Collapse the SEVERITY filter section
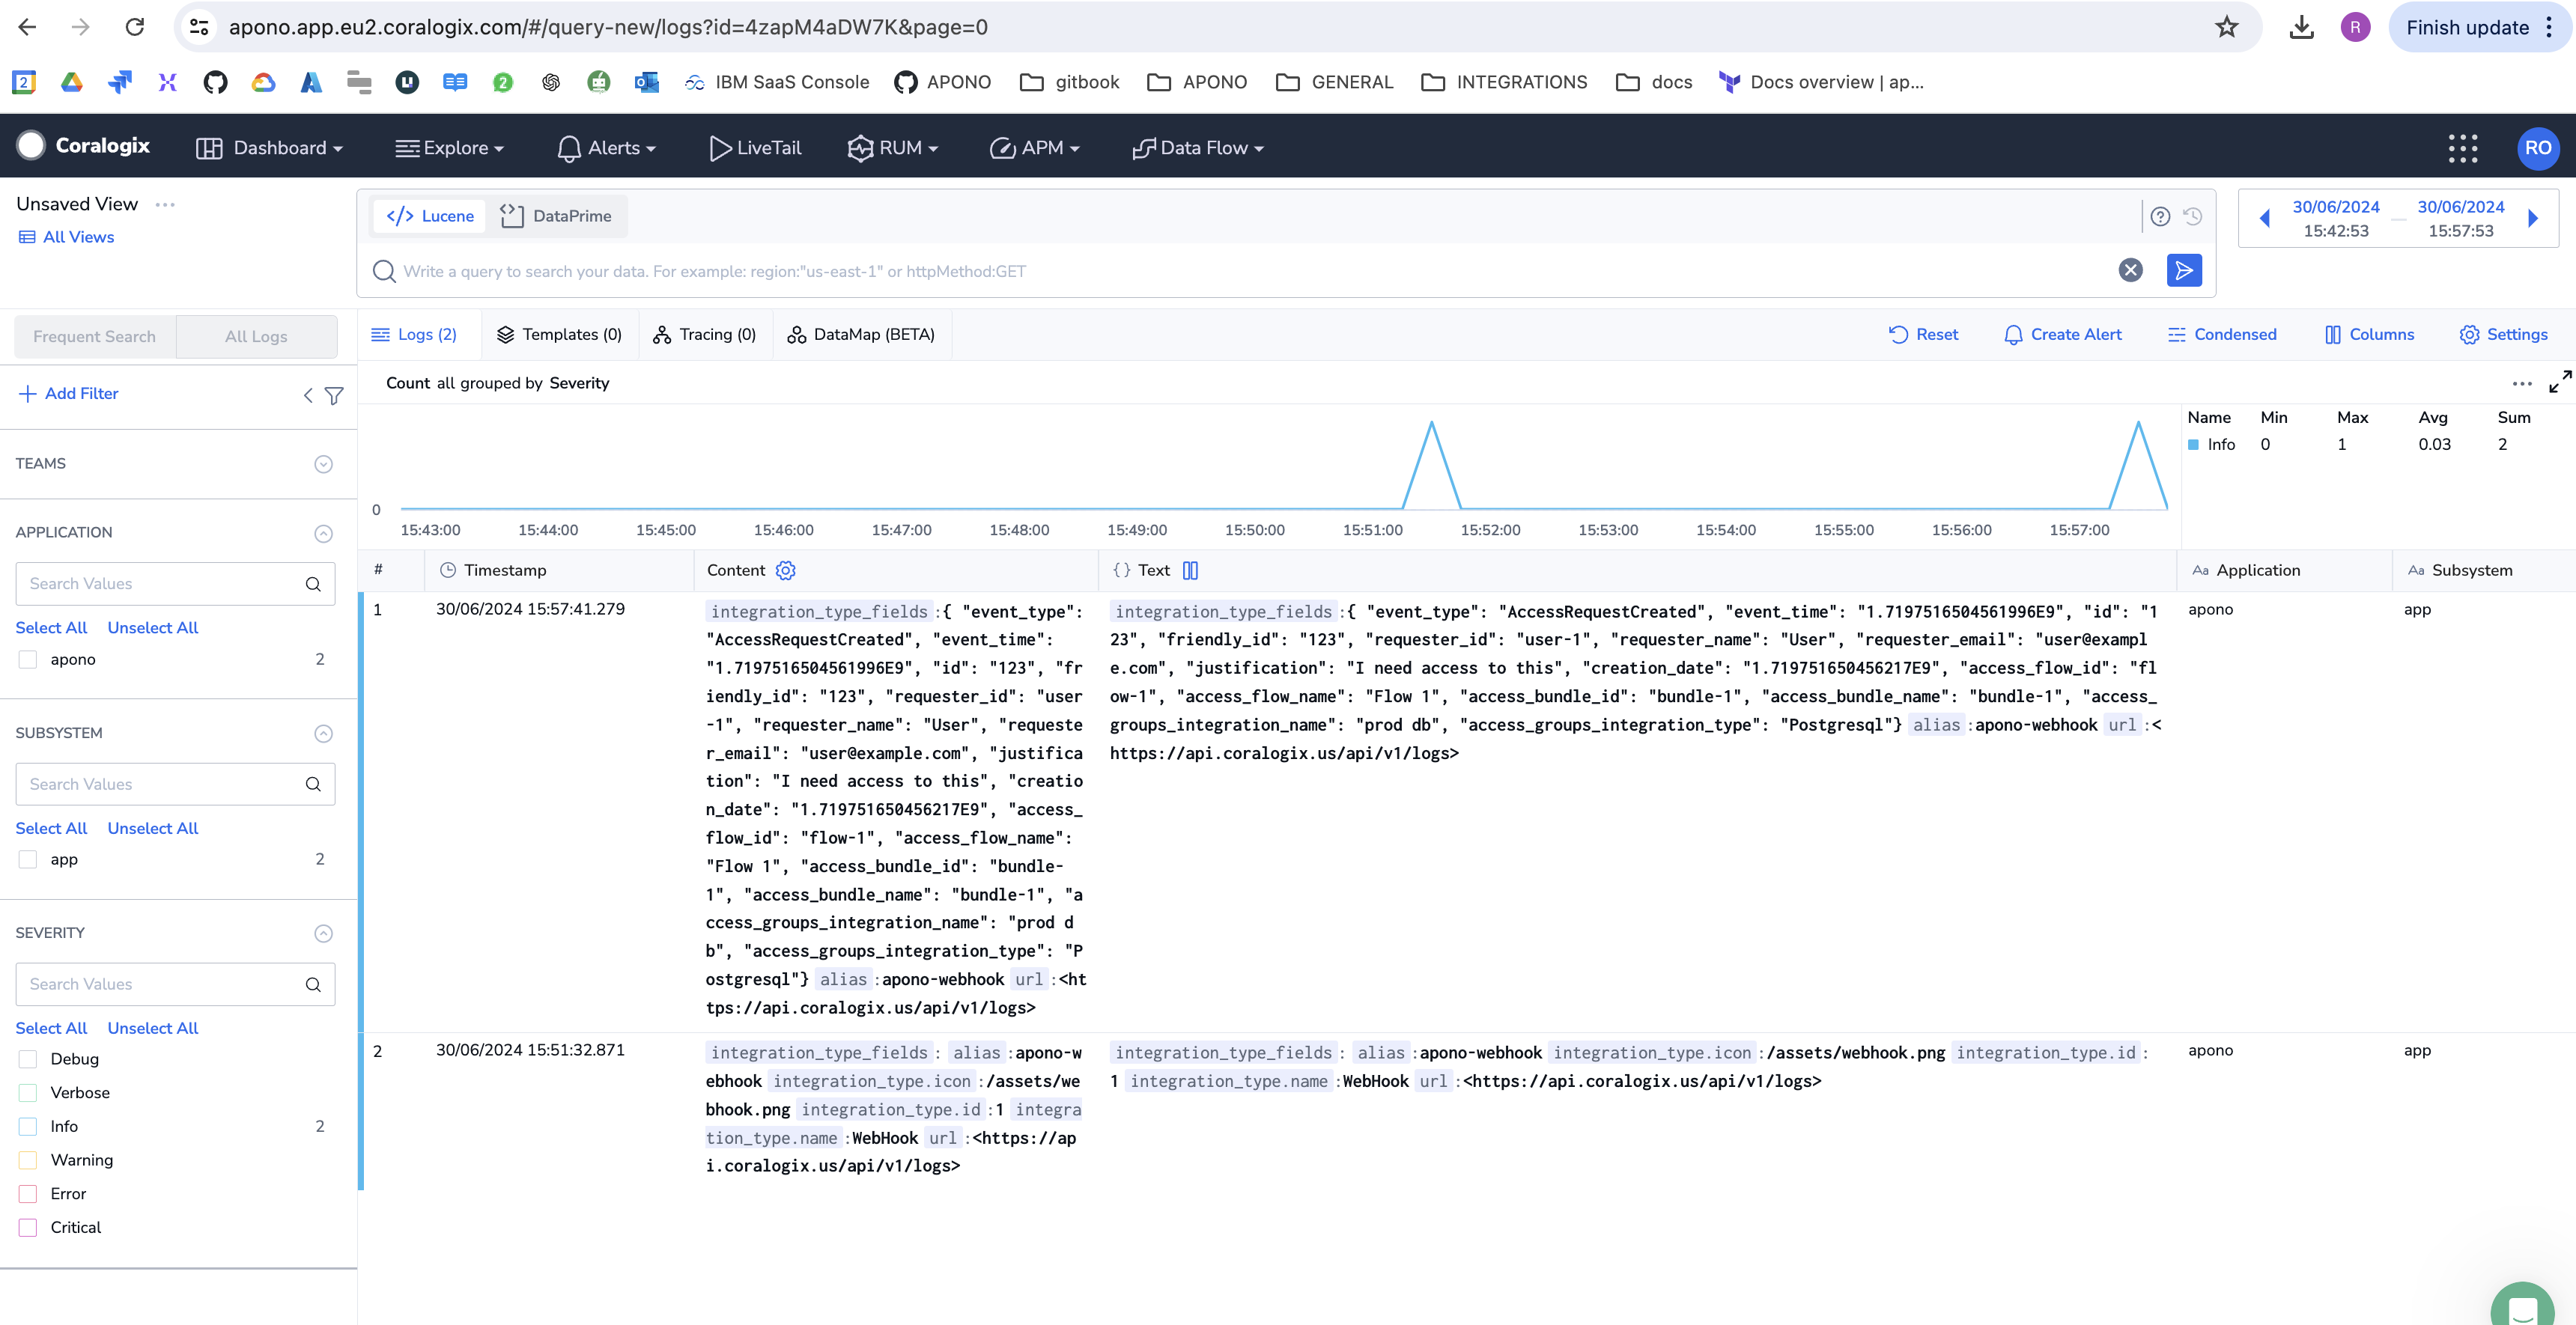This screenshot has height=1325, width=2576. coord(323,933)
